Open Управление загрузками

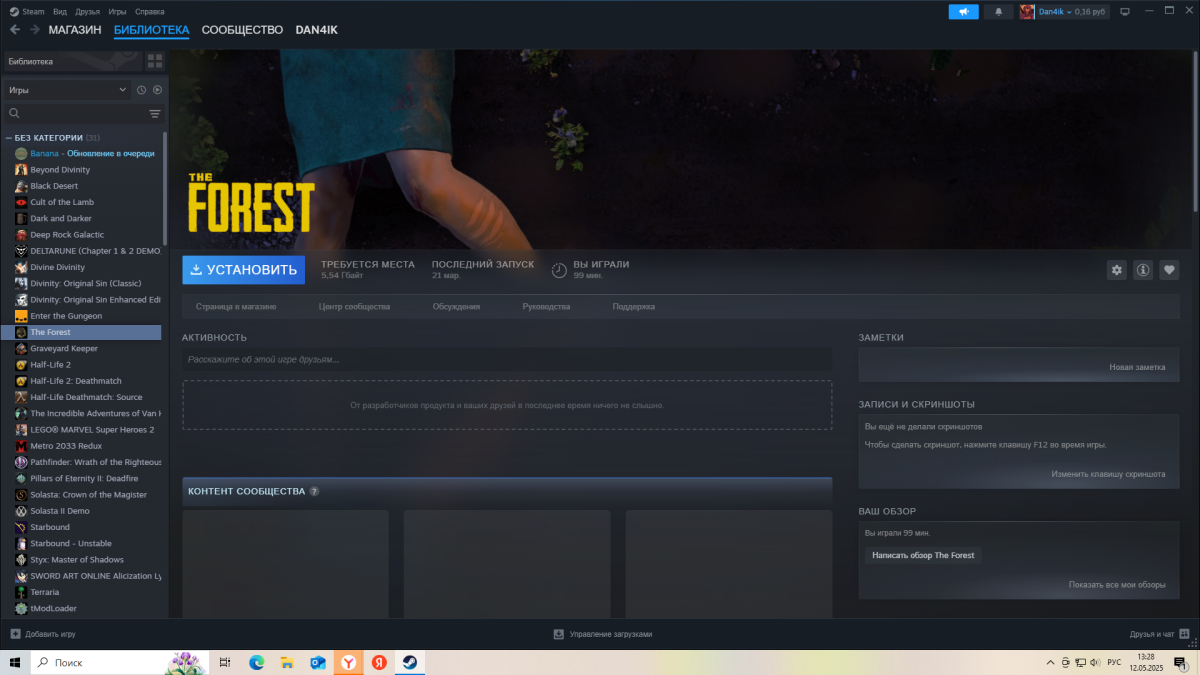point(603,634)
